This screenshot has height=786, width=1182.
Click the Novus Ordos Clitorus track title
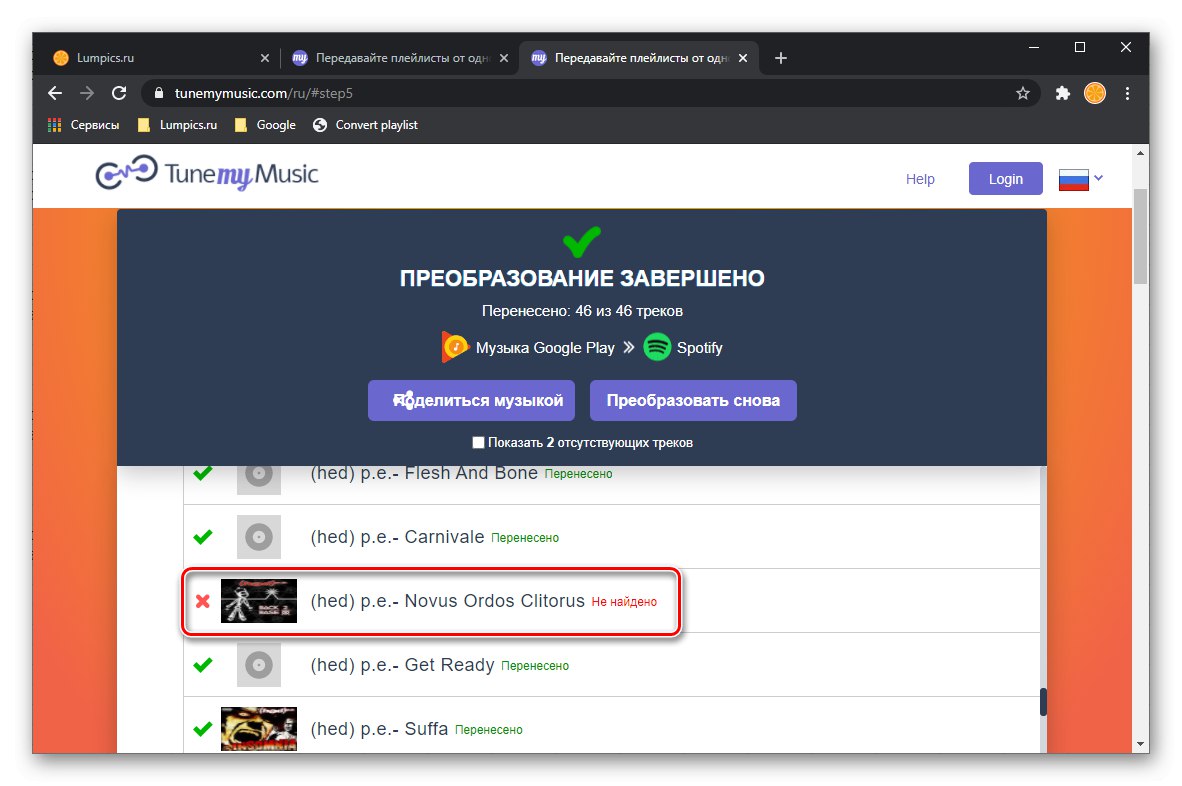pyautogui.click(x=447, y=601)
